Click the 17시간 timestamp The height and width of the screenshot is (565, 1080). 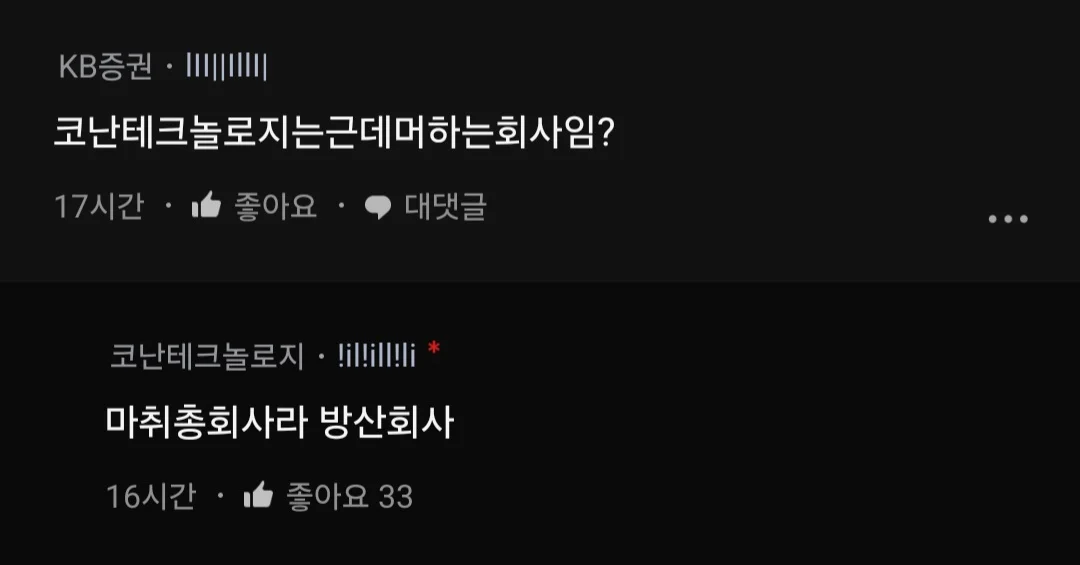(99, 206)
